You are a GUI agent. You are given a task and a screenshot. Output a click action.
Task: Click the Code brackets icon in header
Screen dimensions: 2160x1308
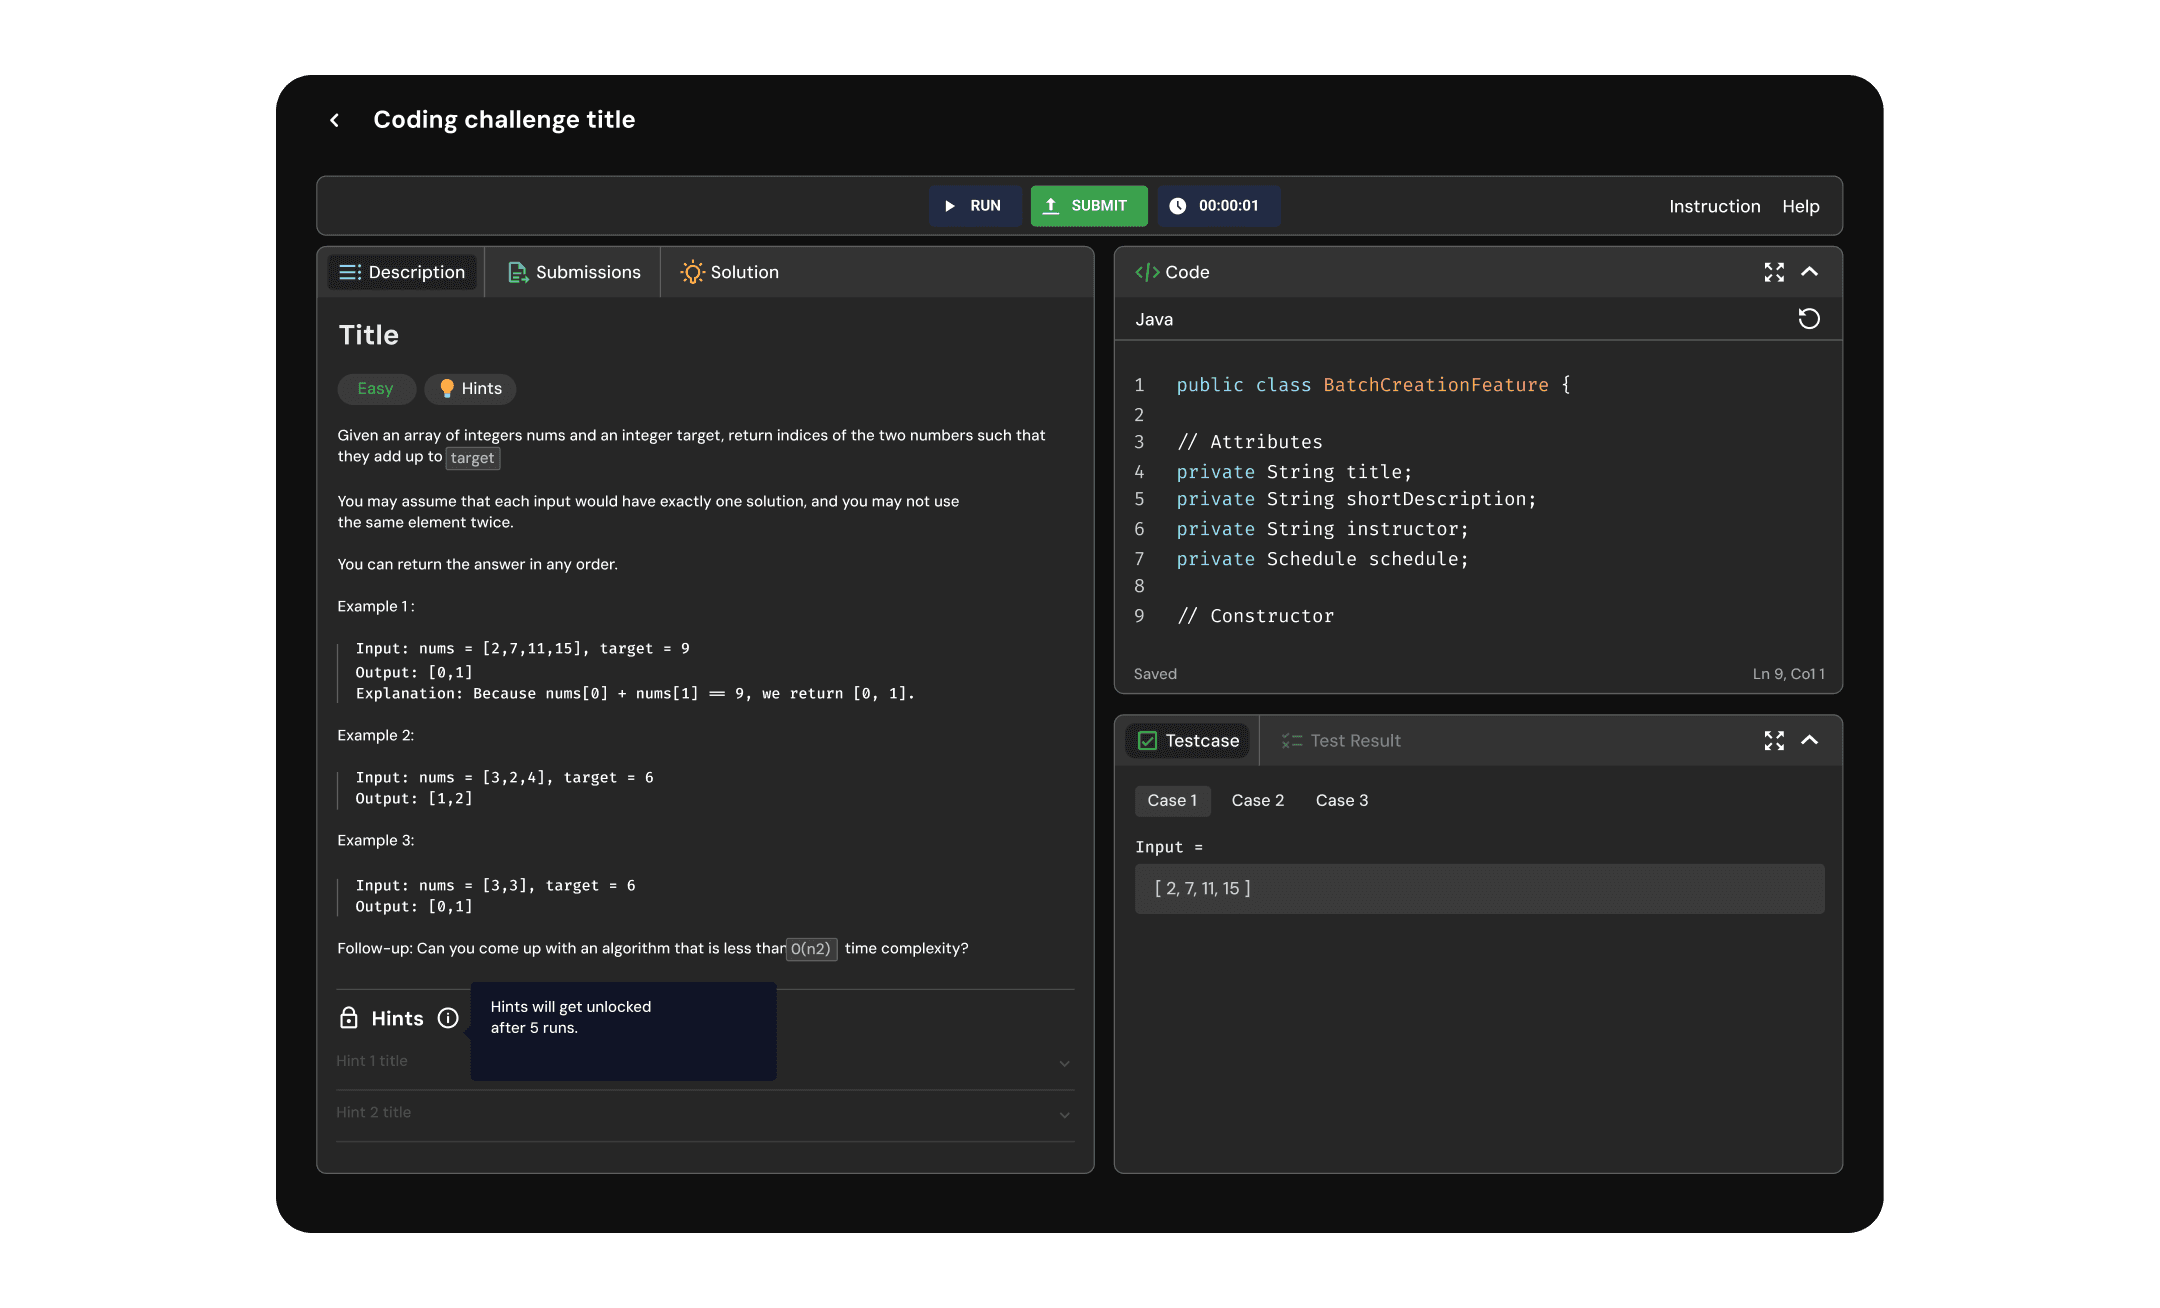[1147, 272]
